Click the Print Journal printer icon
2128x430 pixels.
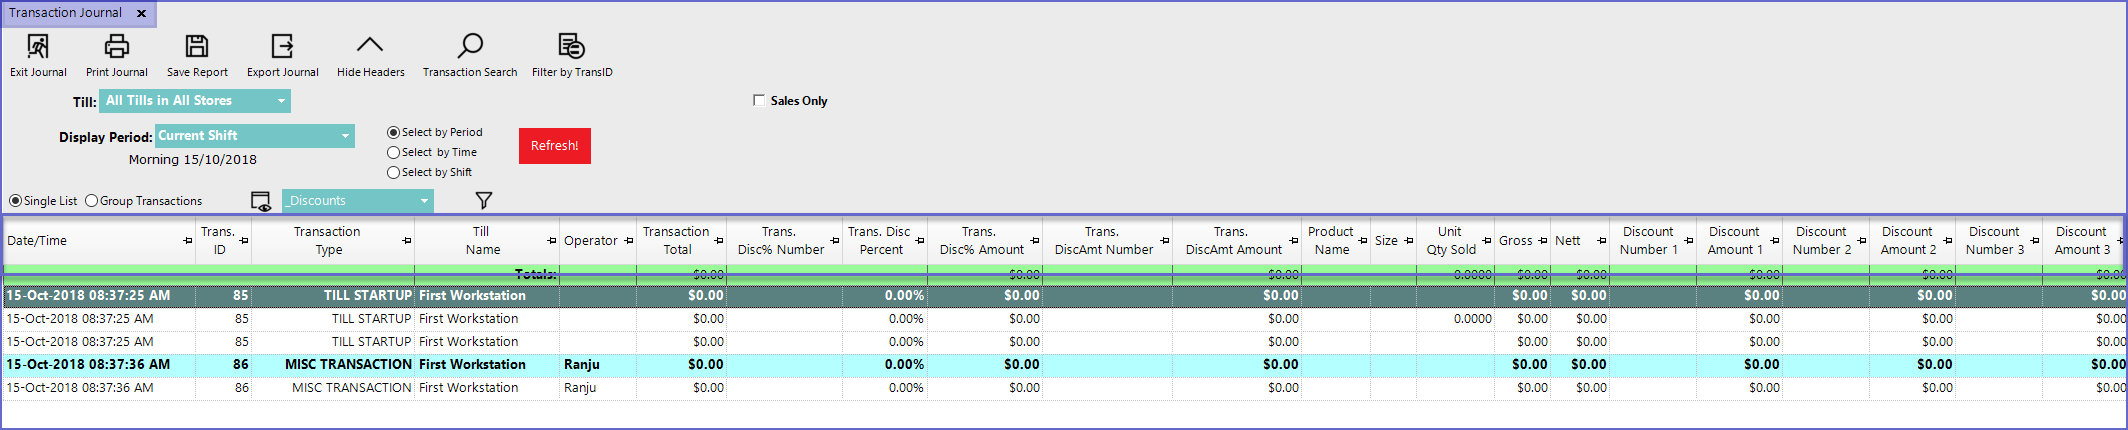[x=117, y=46]
